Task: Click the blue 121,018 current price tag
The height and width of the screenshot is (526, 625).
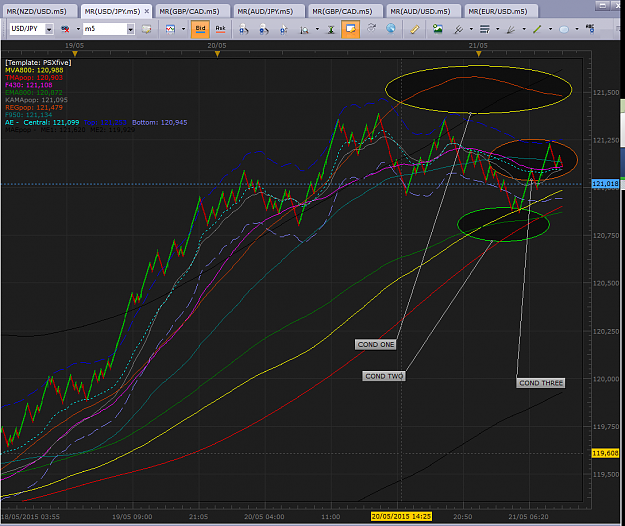Action: point(605,184)
